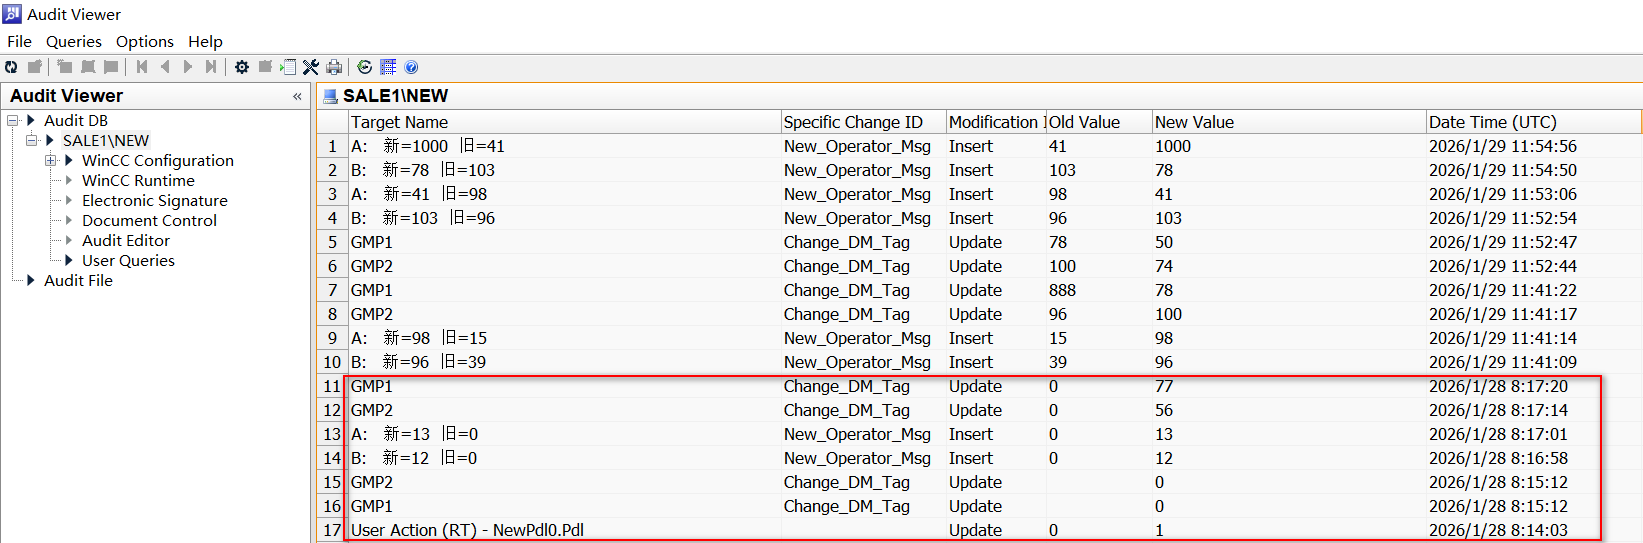Click the green clock update icon
Viewport: 1643px width, 543px height.
[x=365, y=67]
